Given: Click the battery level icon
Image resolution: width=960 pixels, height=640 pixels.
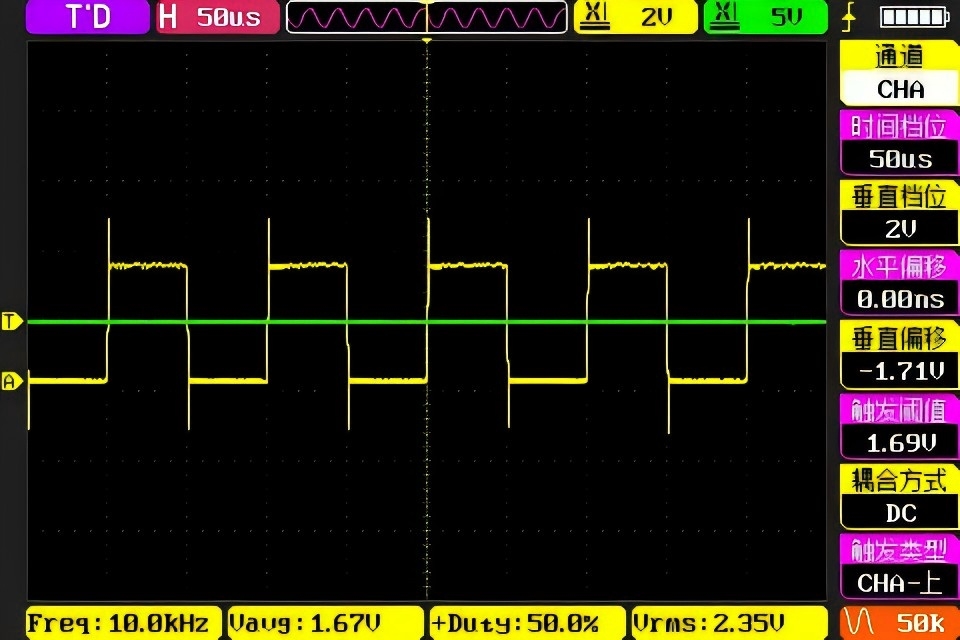Looking at the screenshot, I should (x=915, y=17).
